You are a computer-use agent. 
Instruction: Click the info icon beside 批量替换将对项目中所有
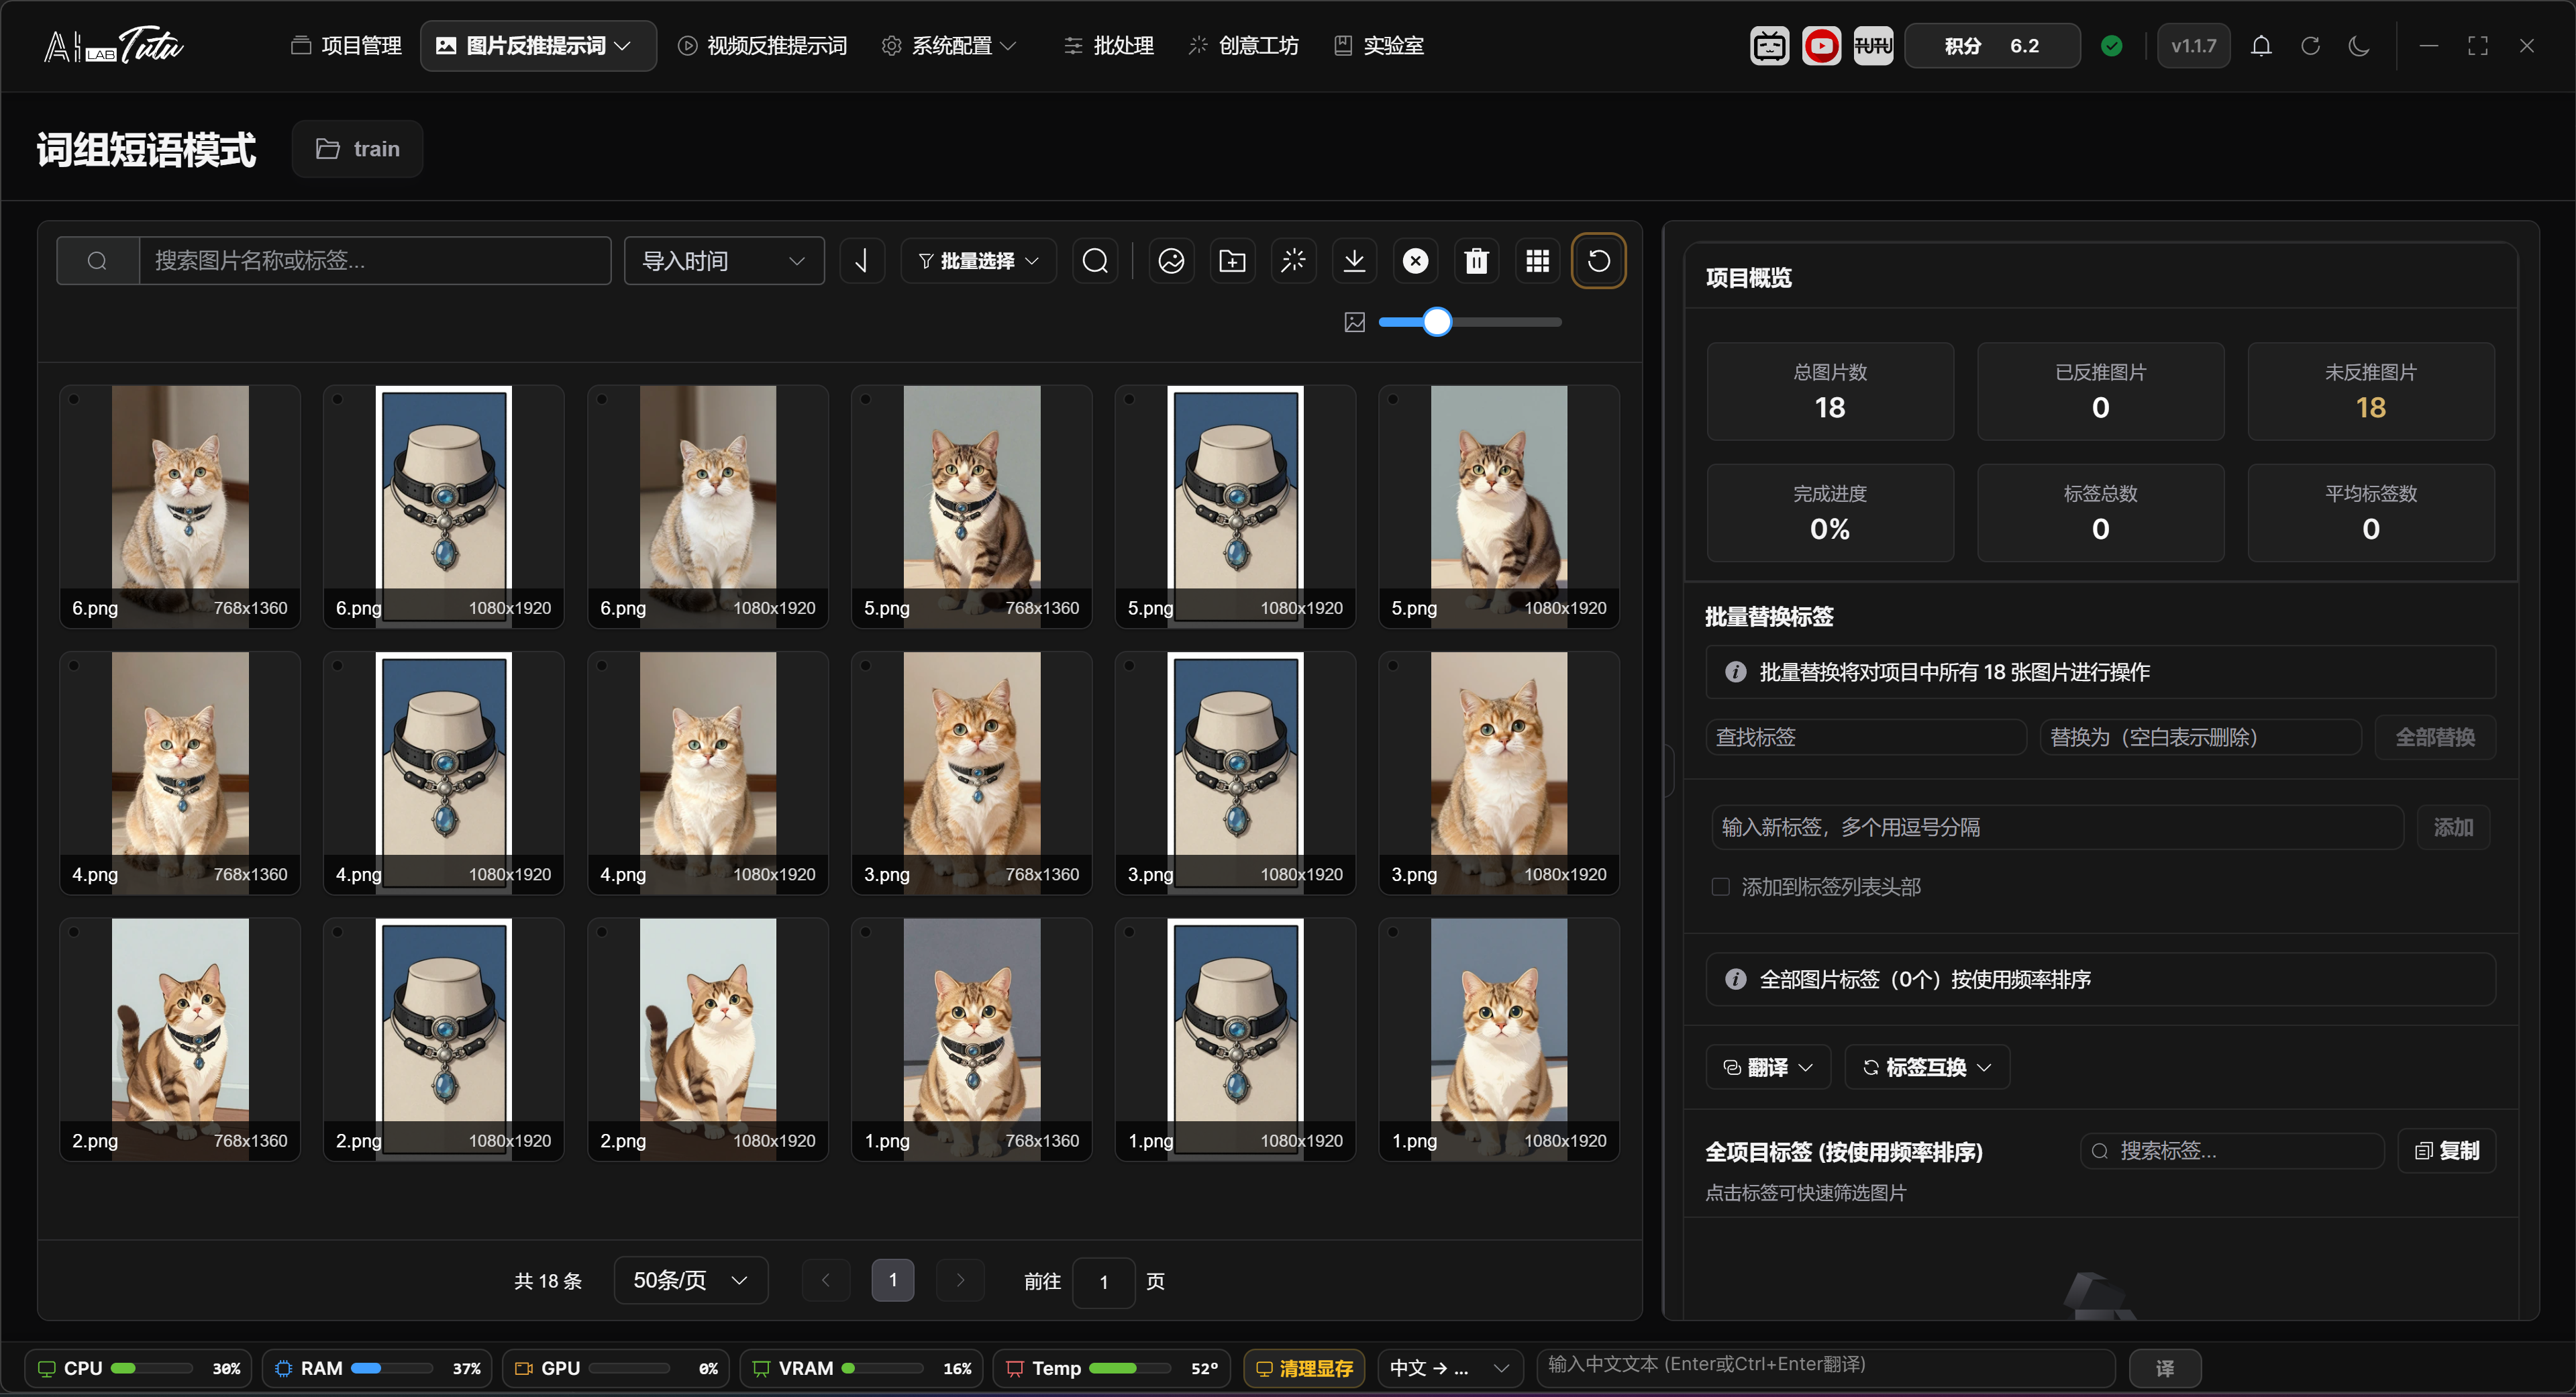coord(1735,672)
